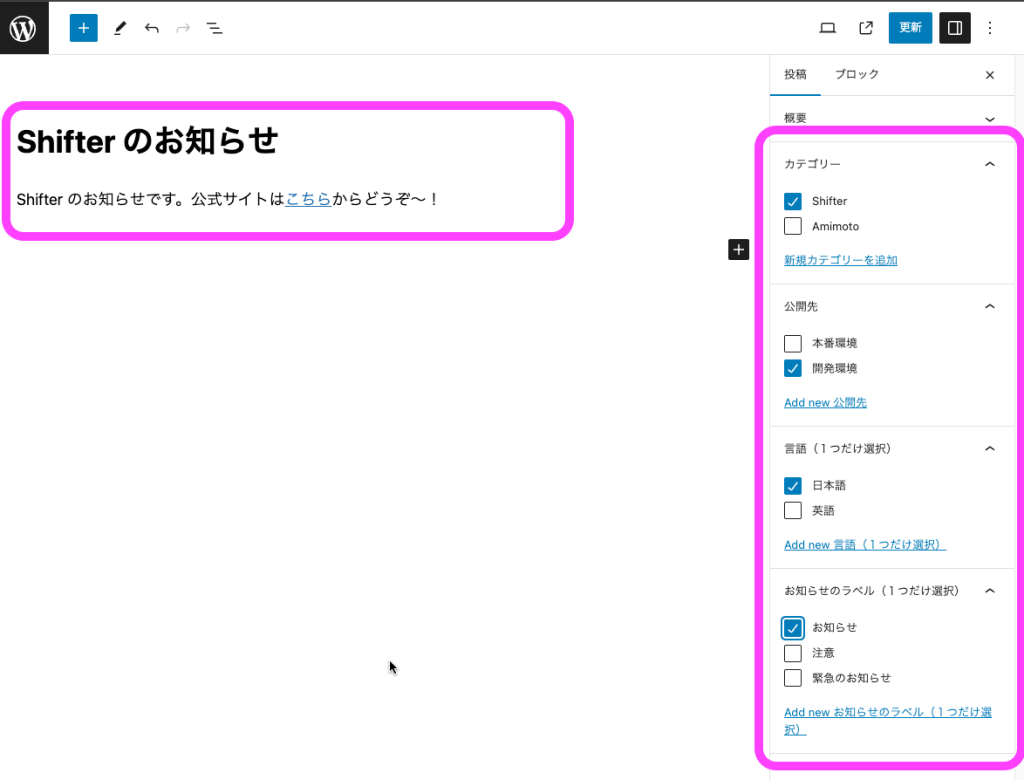1024x780 pixels.
Task: Switch to the ブロック tab
Action: (857, 74)
